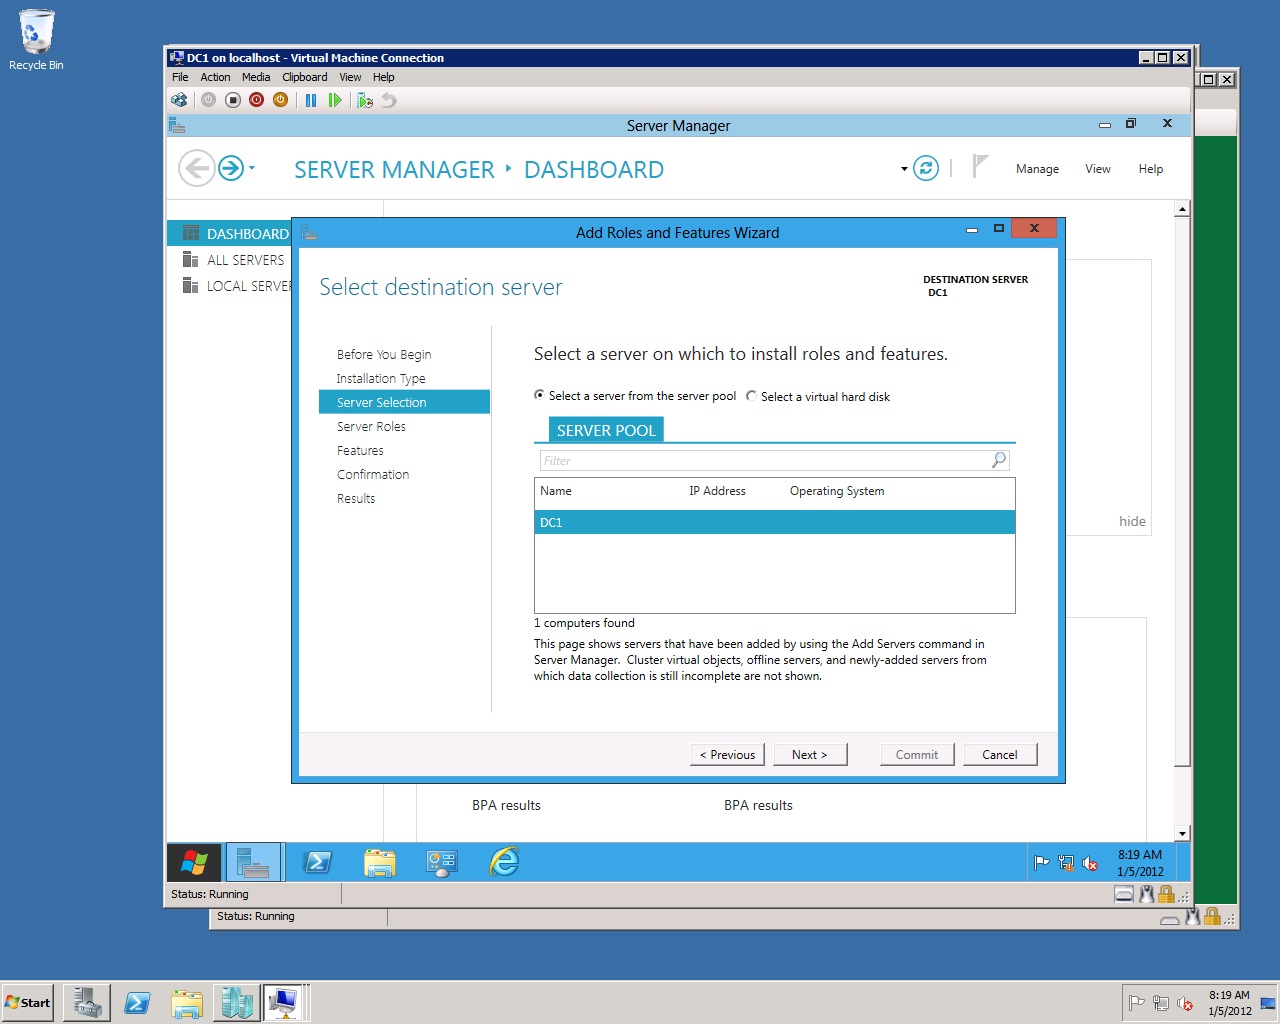Viewport: 1280px width, 1024px height.
Task: Click the green Reset VM icon
Action: 335,100
